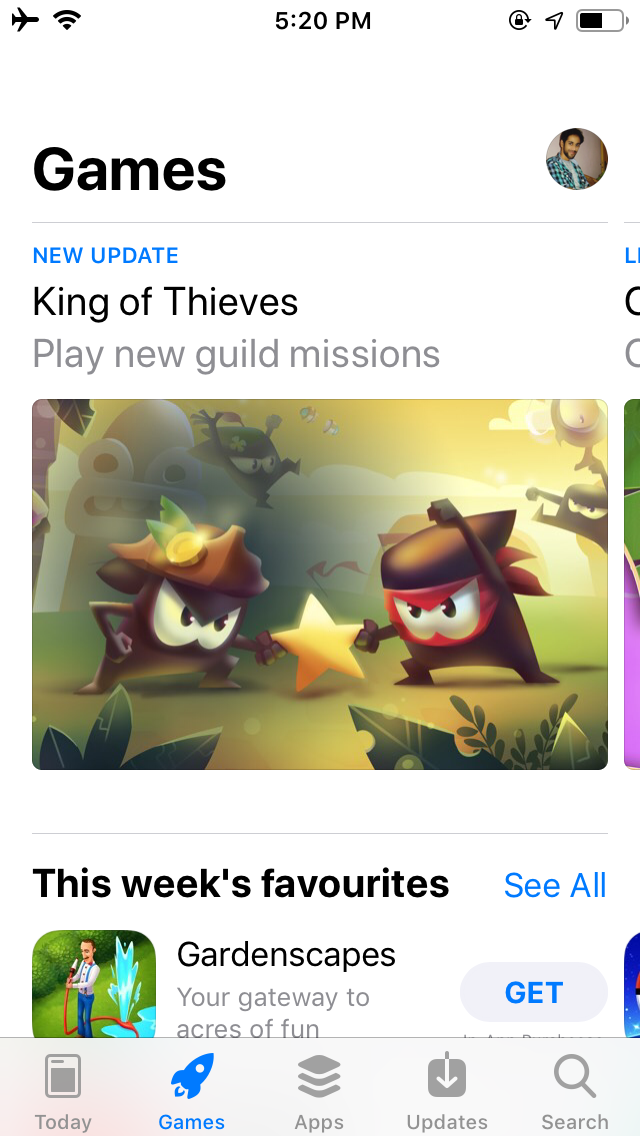Open the Gardenscapes app icon

(x=94, y=984)
